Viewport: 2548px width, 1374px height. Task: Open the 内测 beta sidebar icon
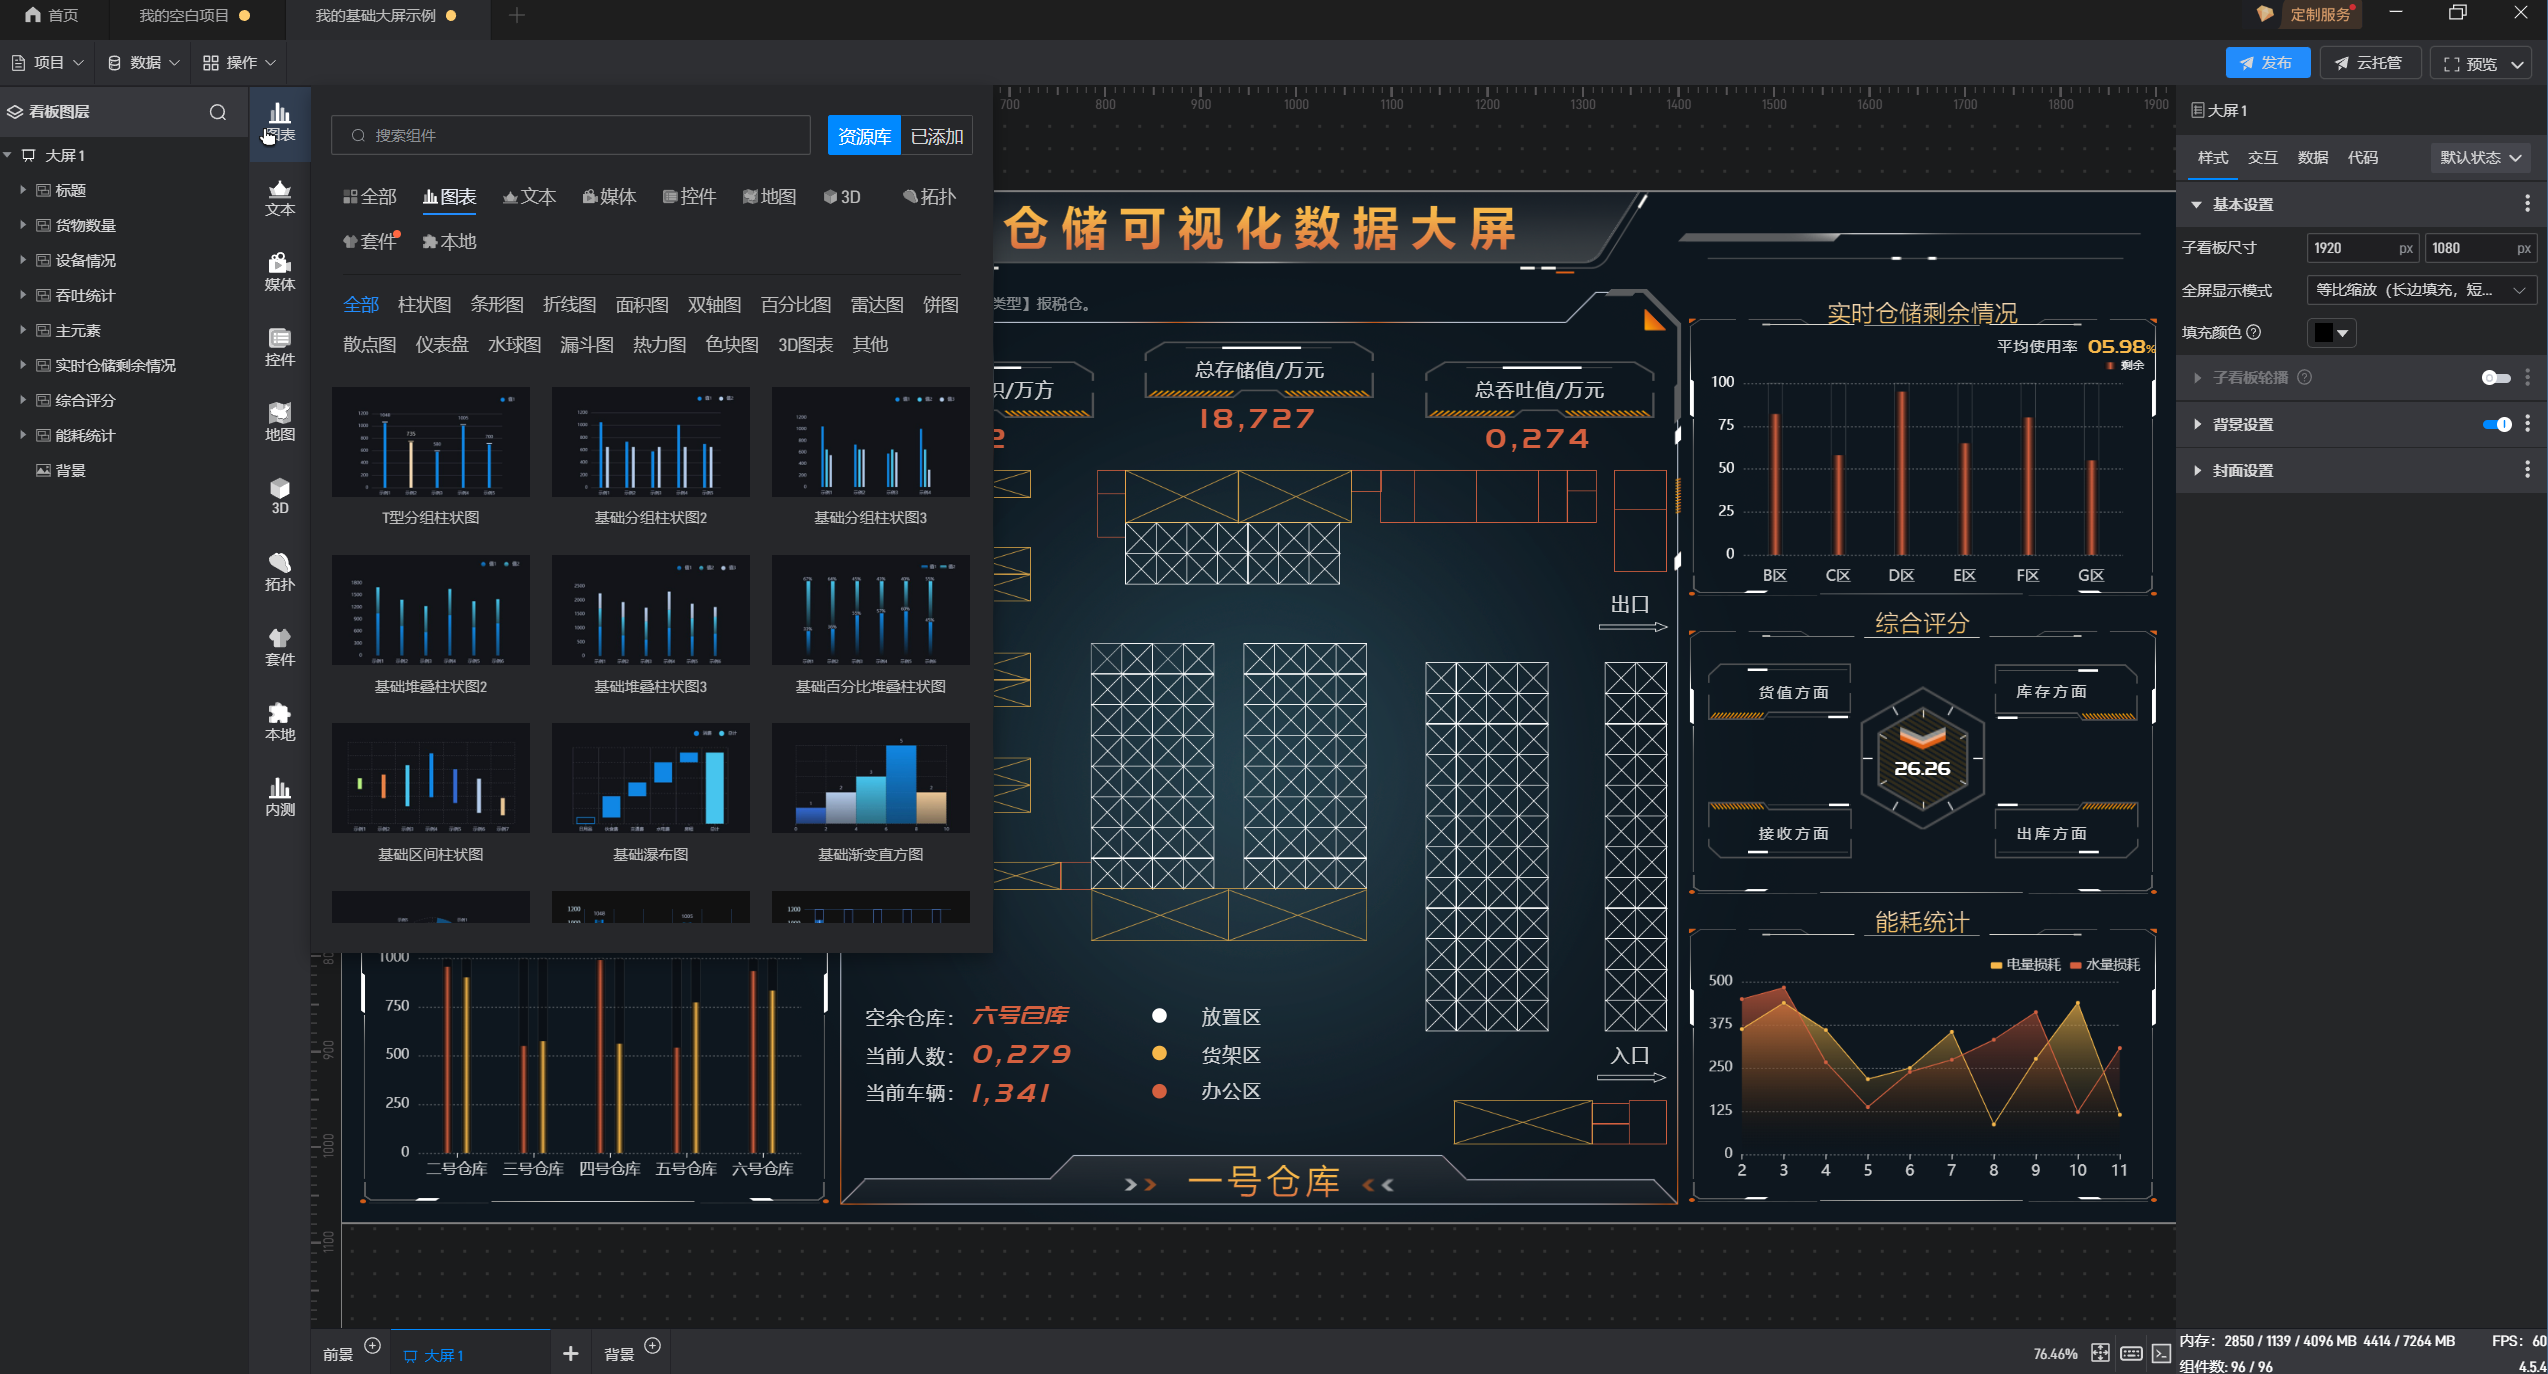(x=279, y=796)
